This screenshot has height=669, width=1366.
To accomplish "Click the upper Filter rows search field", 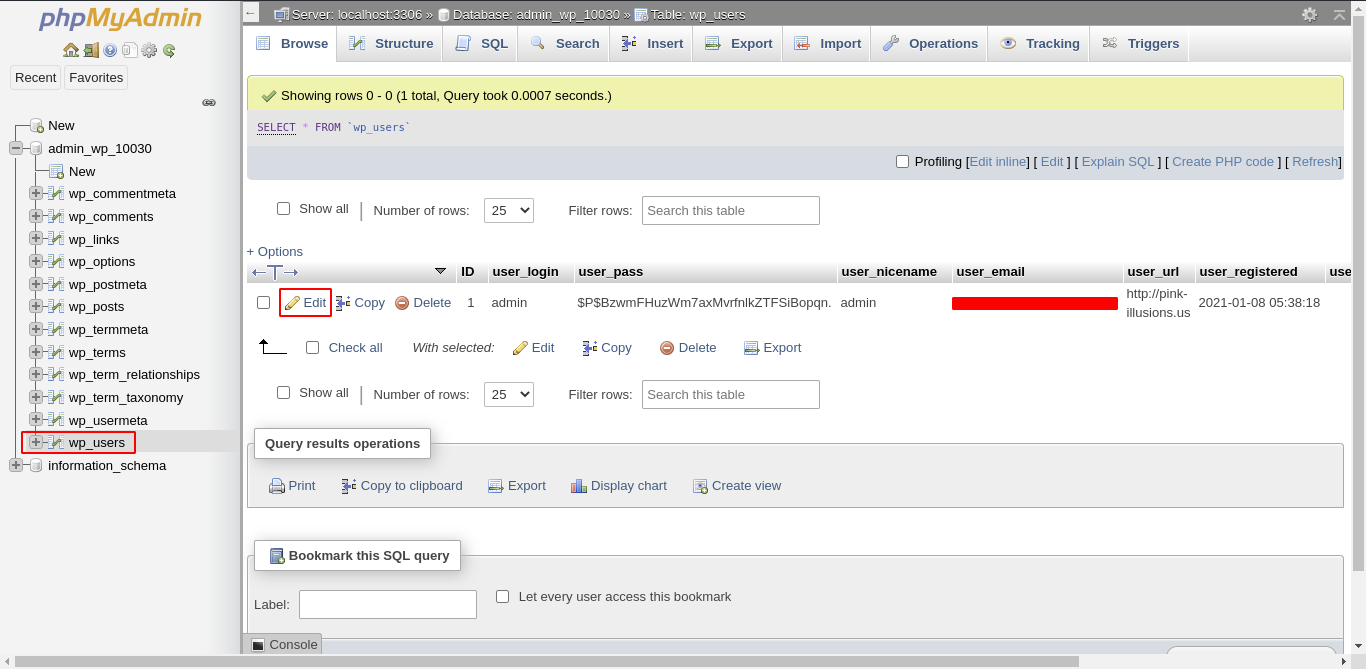I will pos(731,210).
